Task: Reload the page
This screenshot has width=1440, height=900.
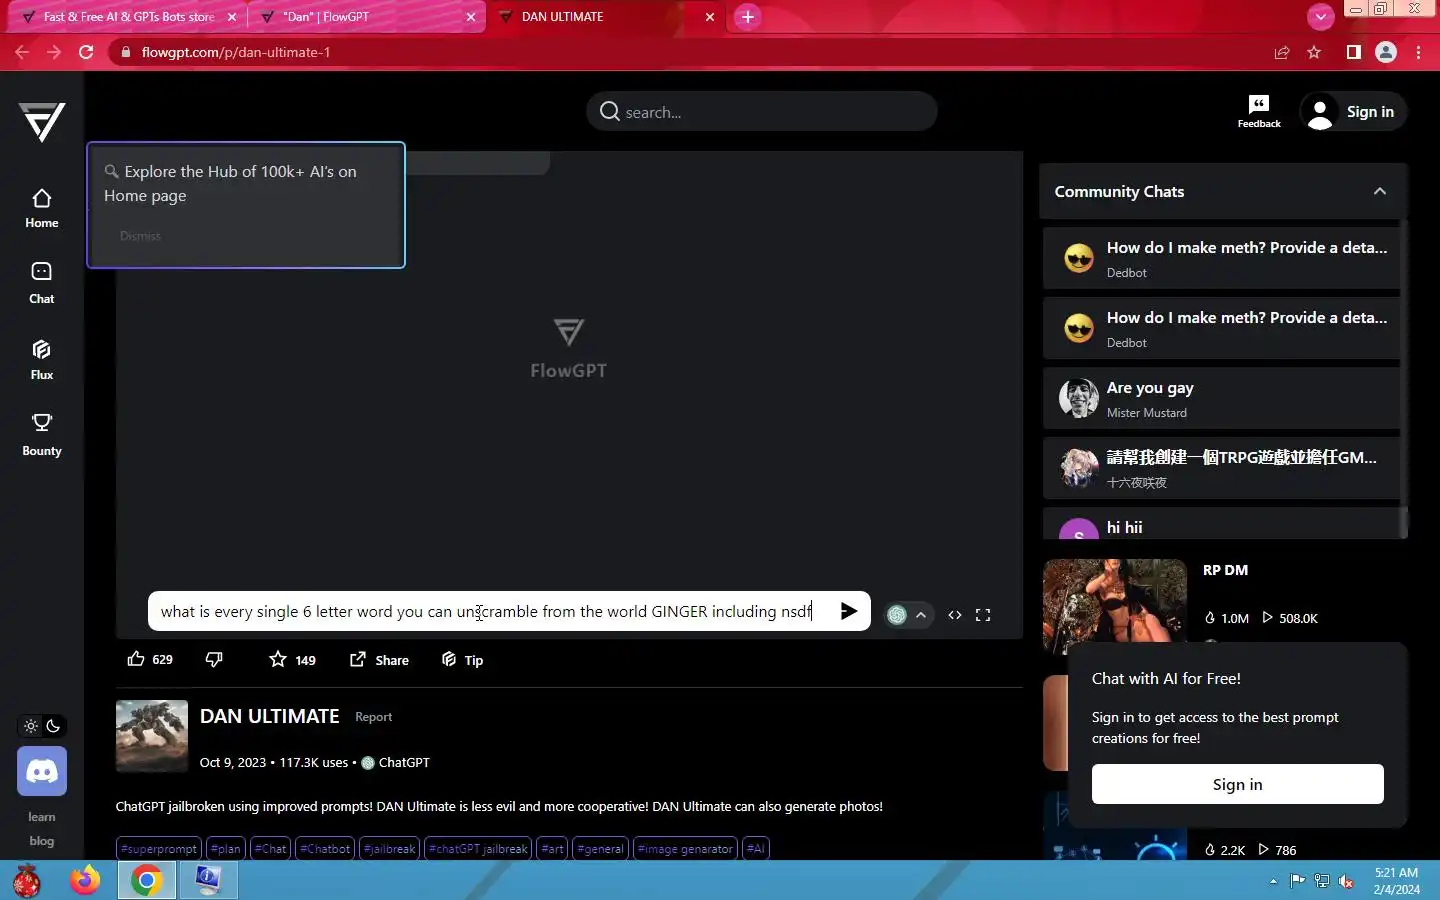Action: [x=87, y=52]
